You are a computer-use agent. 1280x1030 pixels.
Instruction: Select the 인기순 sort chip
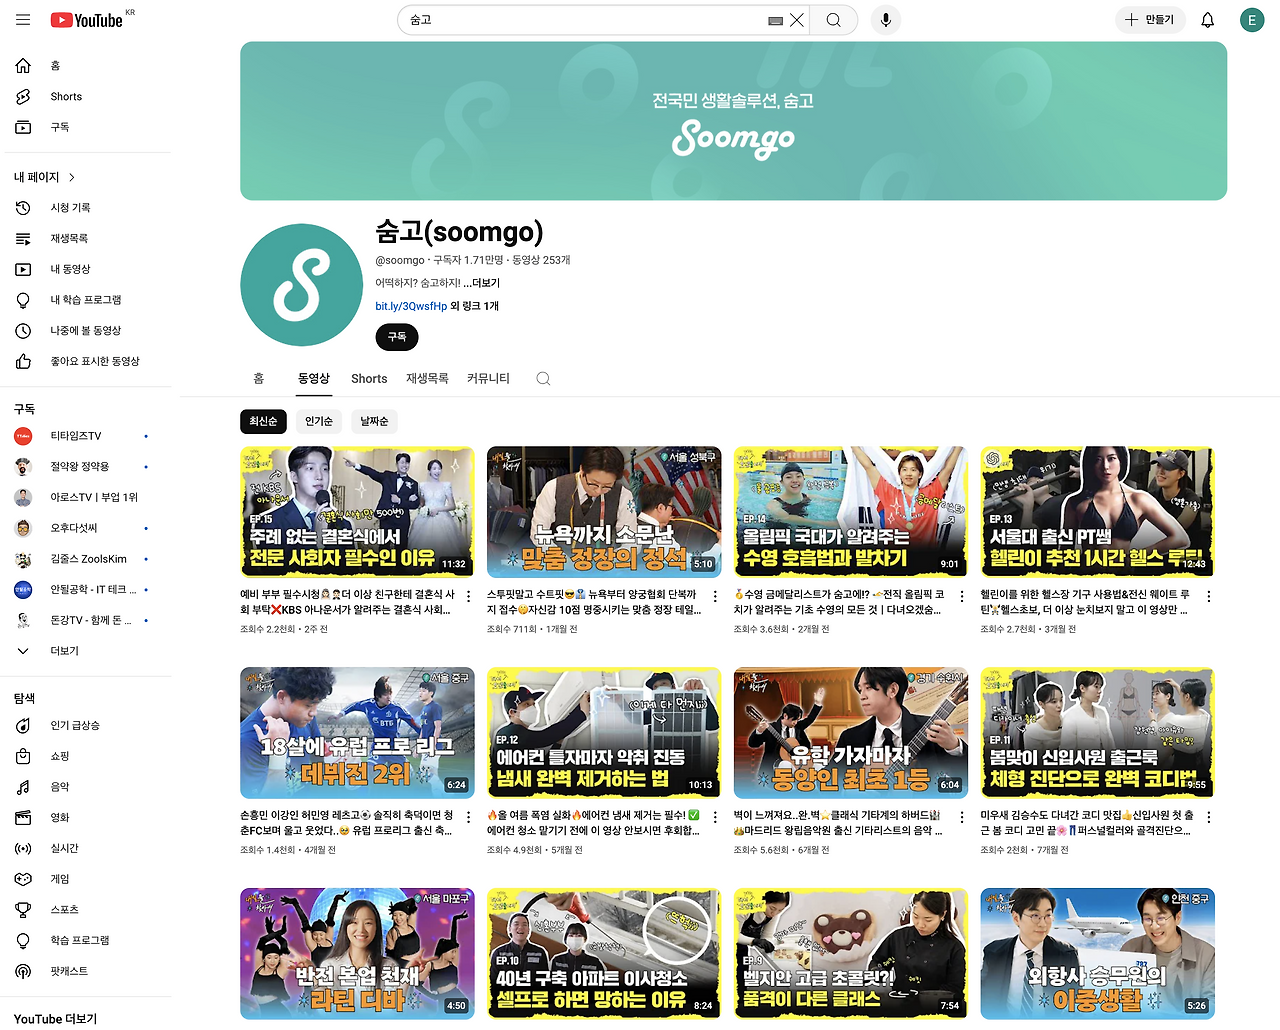pos(319,422)
